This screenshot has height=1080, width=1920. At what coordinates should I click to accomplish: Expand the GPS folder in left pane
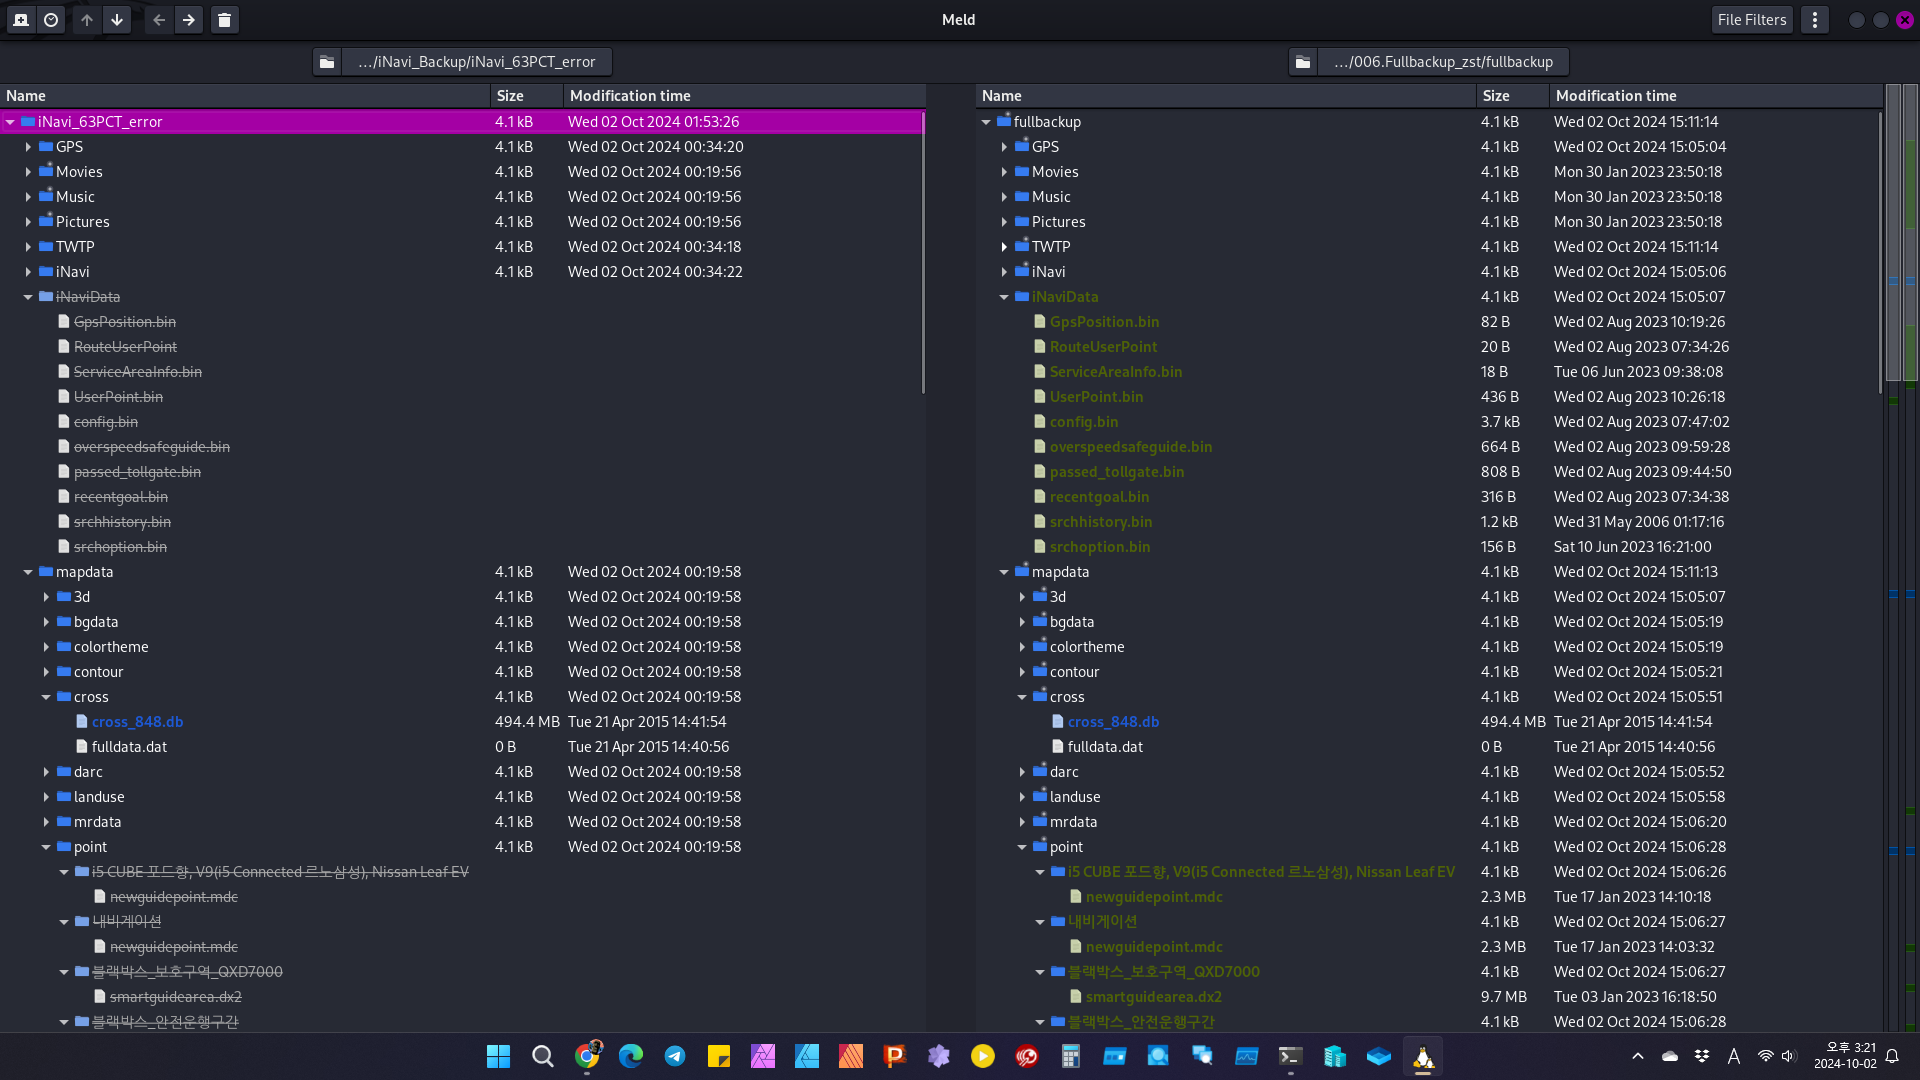point(28,147)
